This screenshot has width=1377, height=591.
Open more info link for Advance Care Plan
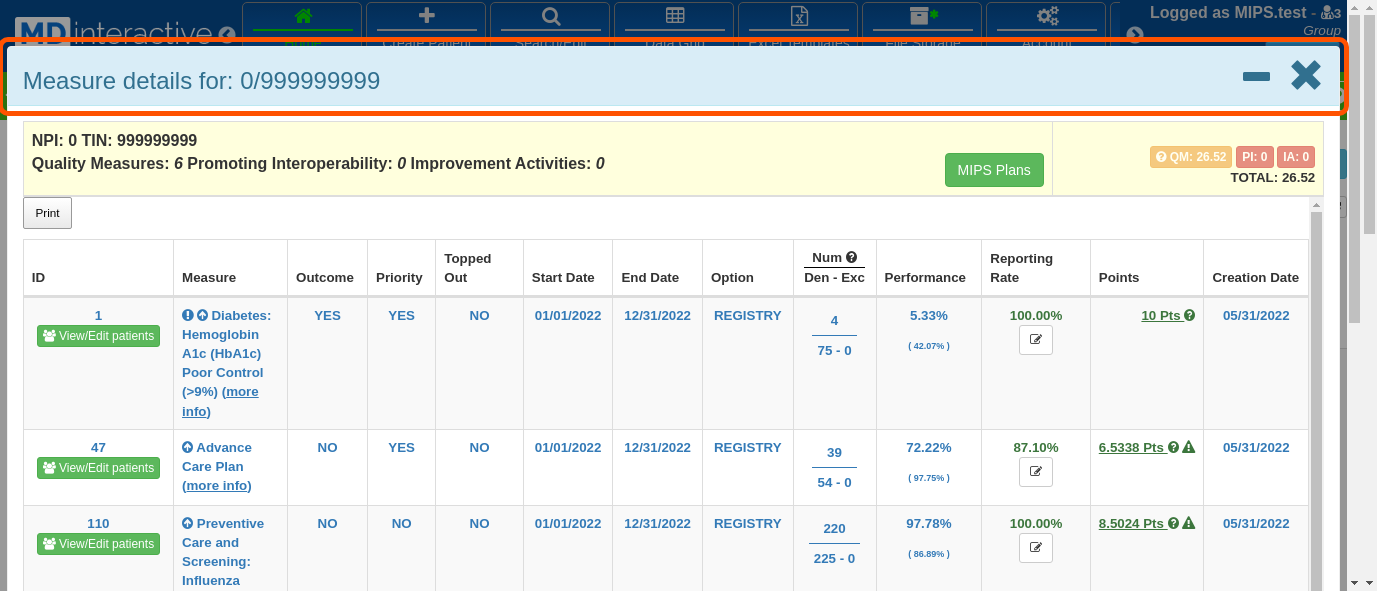(217, 486)
